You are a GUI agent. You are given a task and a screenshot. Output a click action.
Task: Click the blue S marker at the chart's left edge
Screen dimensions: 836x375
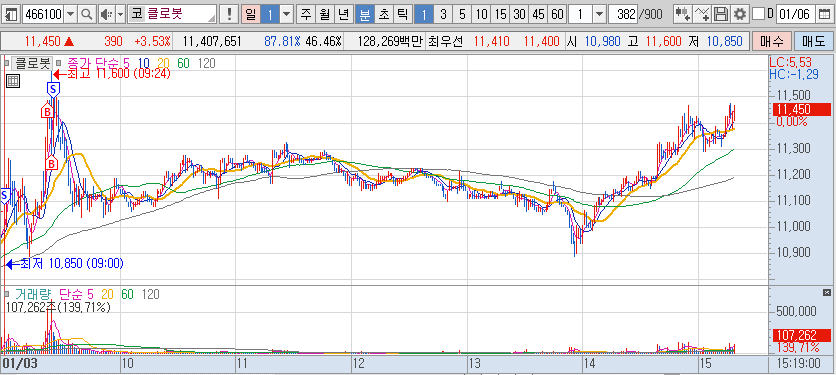(x=4, y=196)
